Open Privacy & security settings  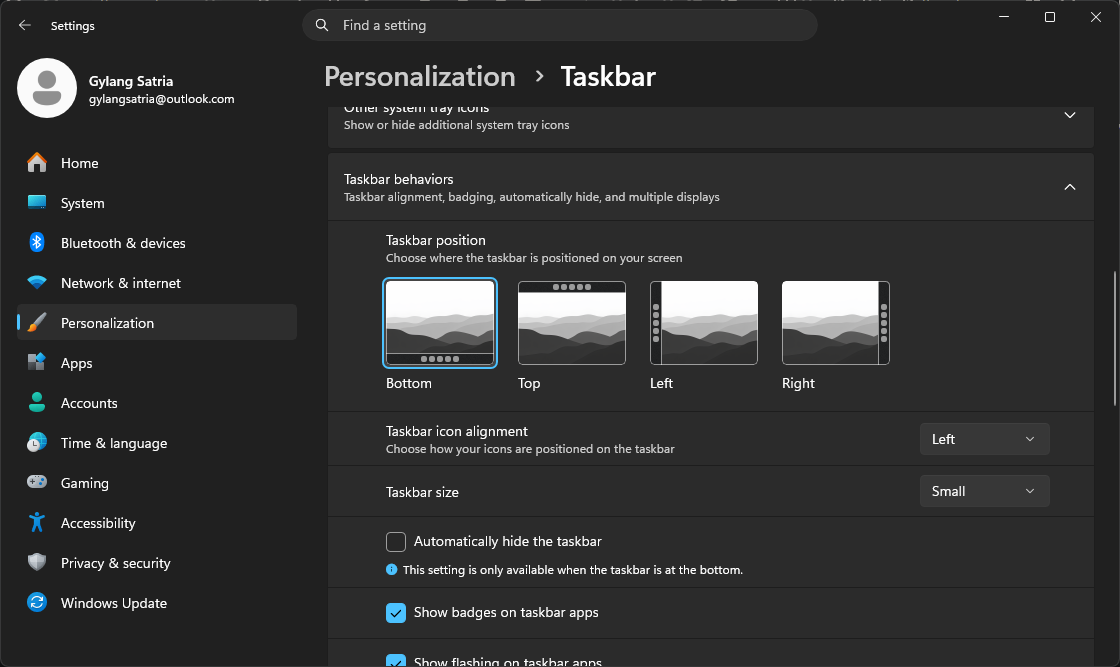click(157, 563)
